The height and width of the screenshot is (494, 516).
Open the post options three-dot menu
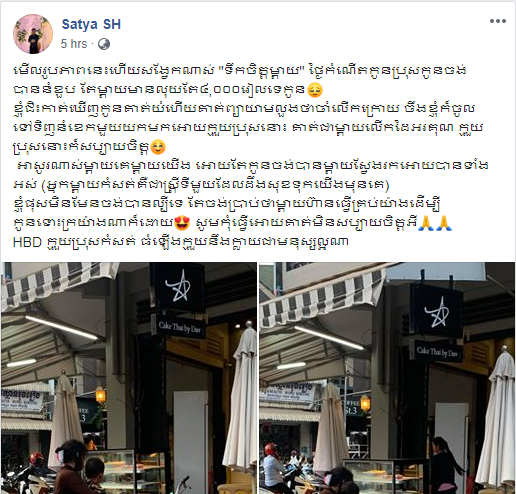(498, 21)
